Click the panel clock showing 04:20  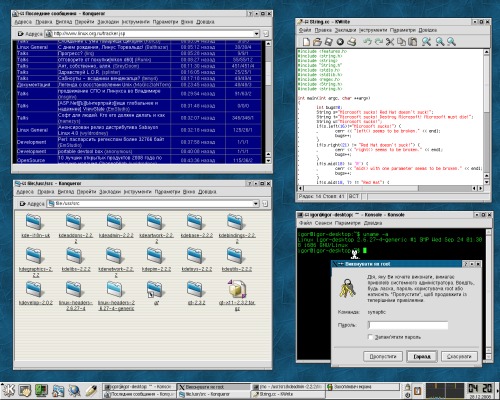click(x=480, y=388)
